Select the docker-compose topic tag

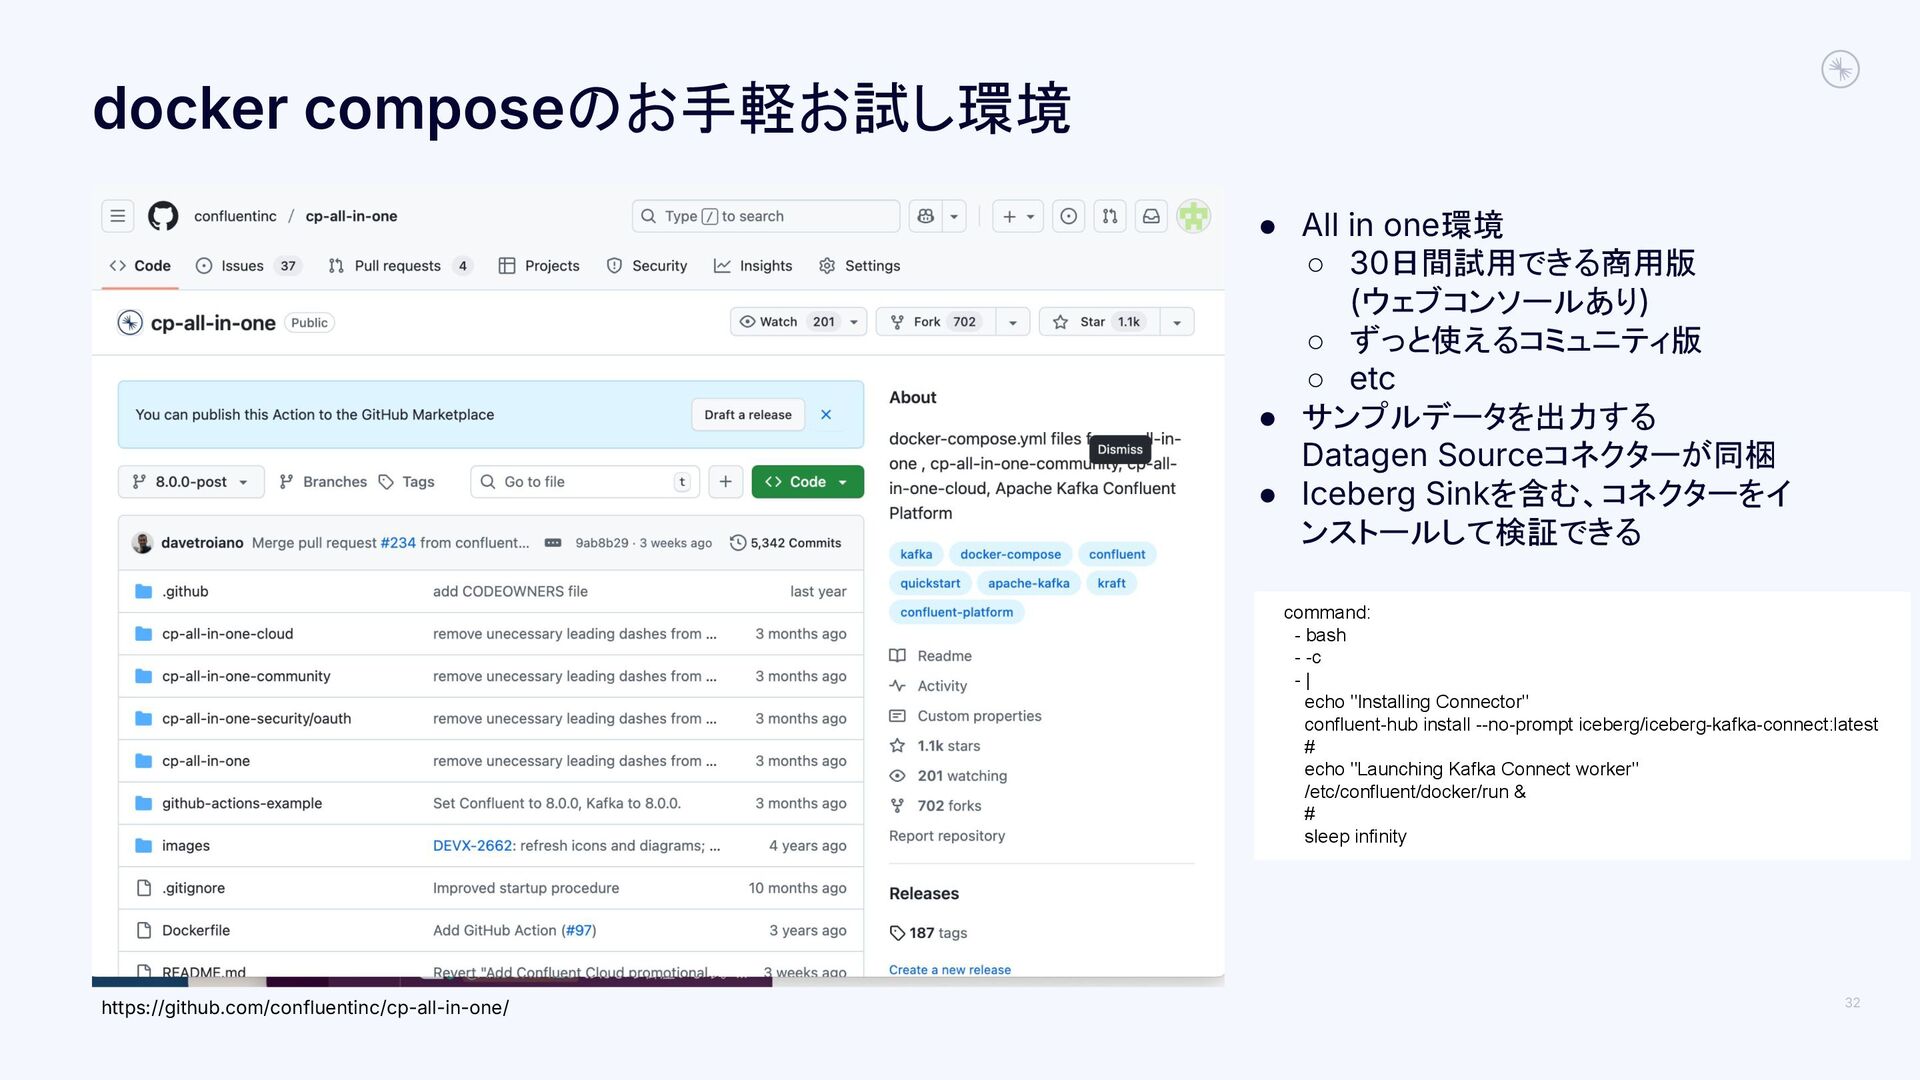(1011, 554)
